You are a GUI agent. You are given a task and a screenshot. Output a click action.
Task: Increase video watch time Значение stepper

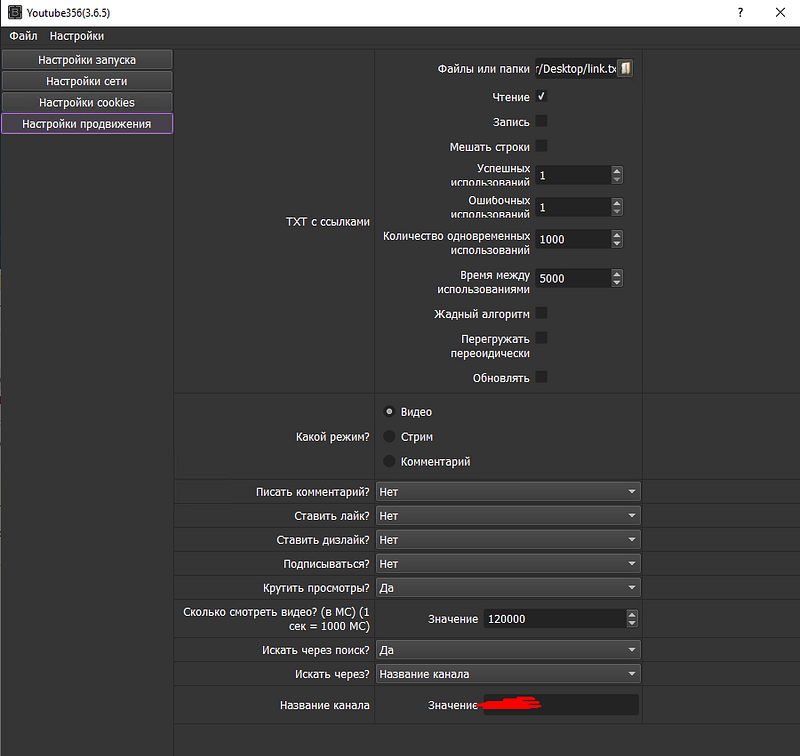pos(632,615)
